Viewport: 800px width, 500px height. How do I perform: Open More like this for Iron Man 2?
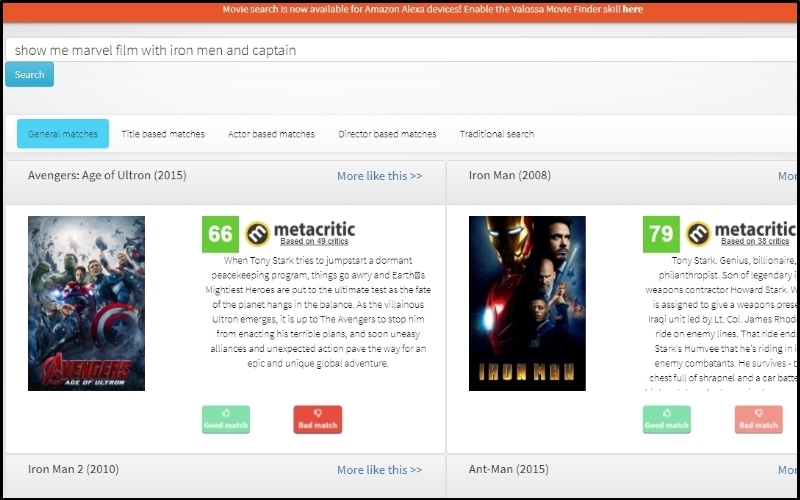379,470
